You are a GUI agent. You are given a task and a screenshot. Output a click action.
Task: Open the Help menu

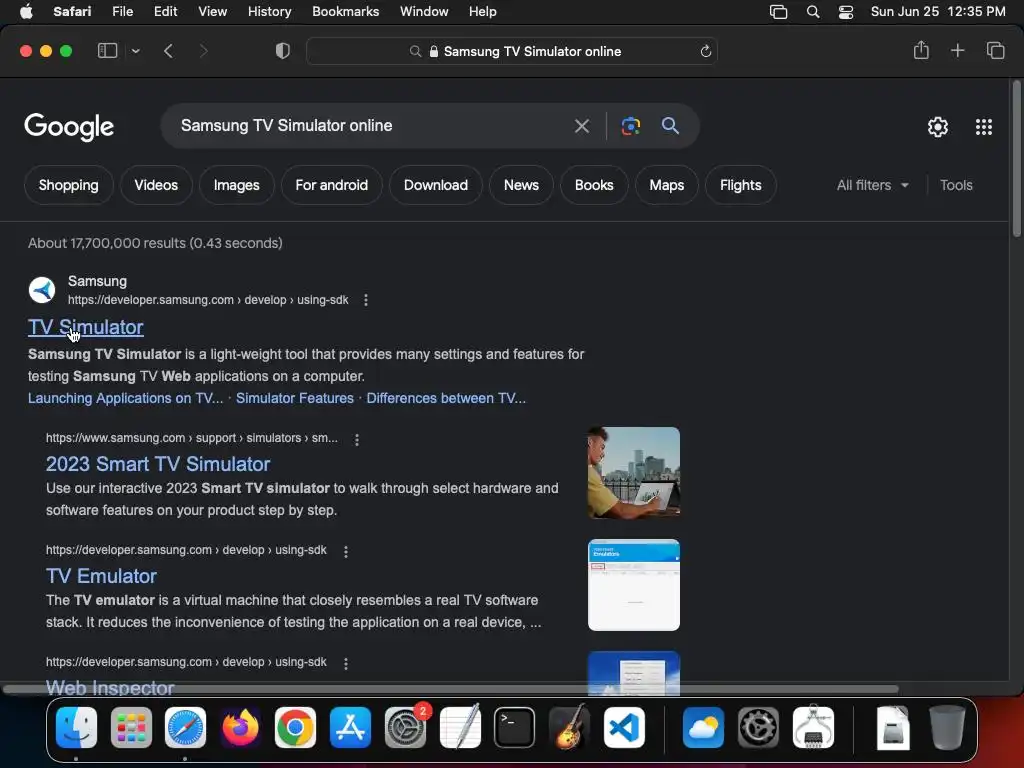(x=483, y=11)
